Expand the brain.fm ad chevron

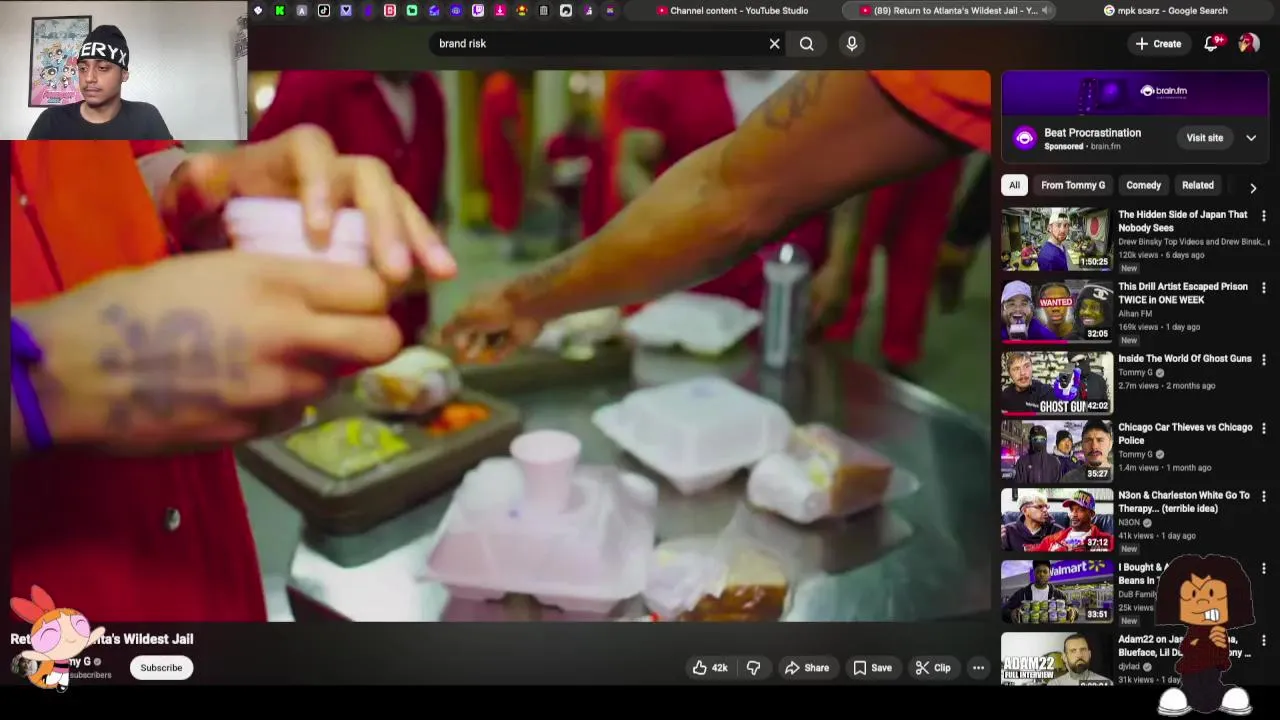1251,138
